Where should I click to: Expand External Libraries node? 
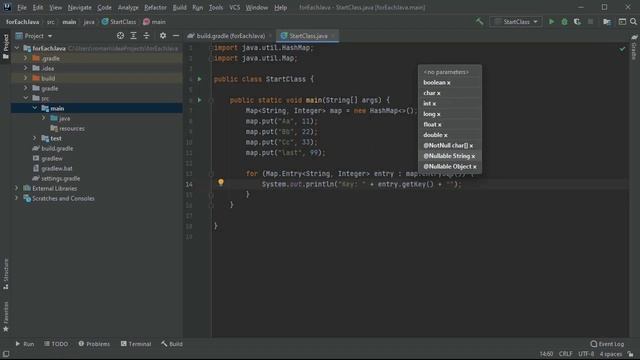pos(17,189)
